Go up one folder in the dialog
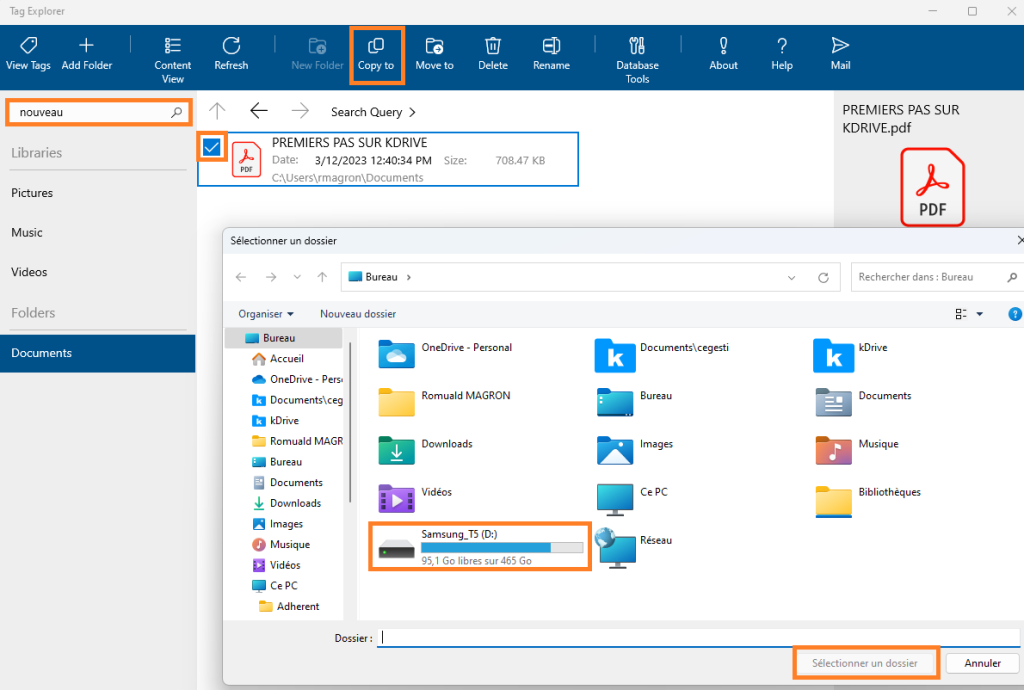 click(x=322, y=277)
